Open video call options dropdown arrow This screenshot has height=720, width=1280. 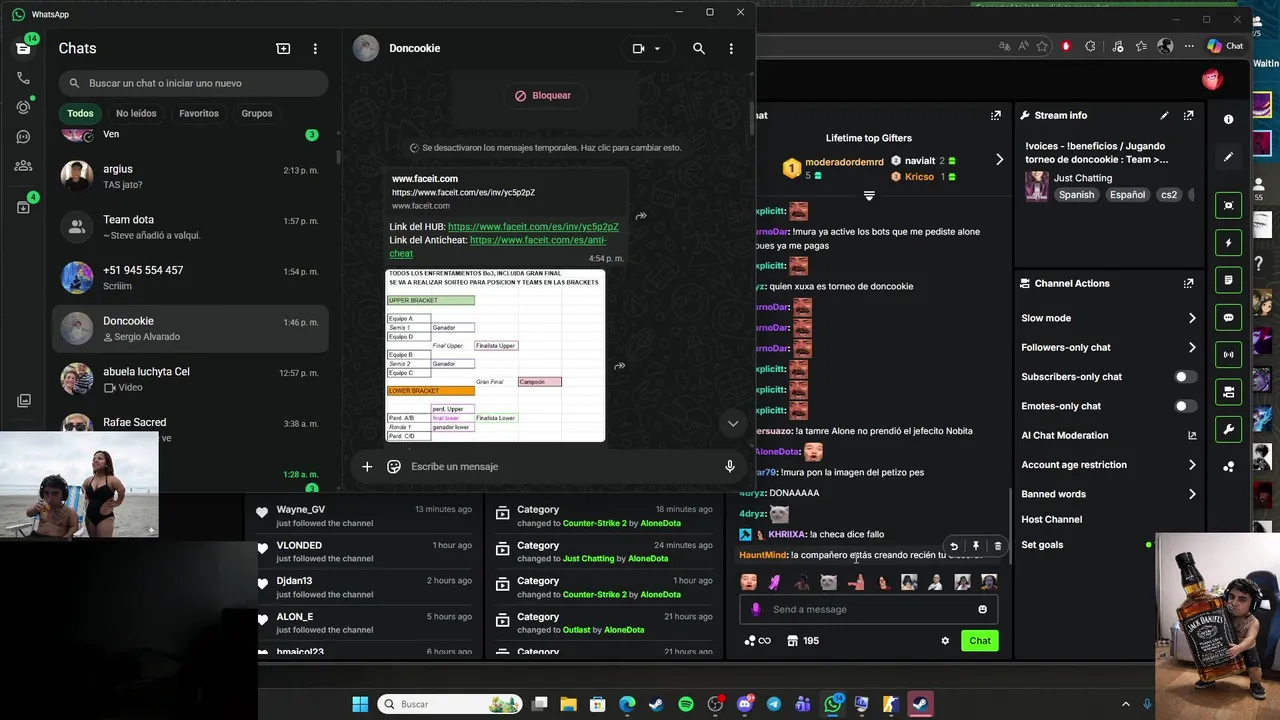tap(657, 48)
